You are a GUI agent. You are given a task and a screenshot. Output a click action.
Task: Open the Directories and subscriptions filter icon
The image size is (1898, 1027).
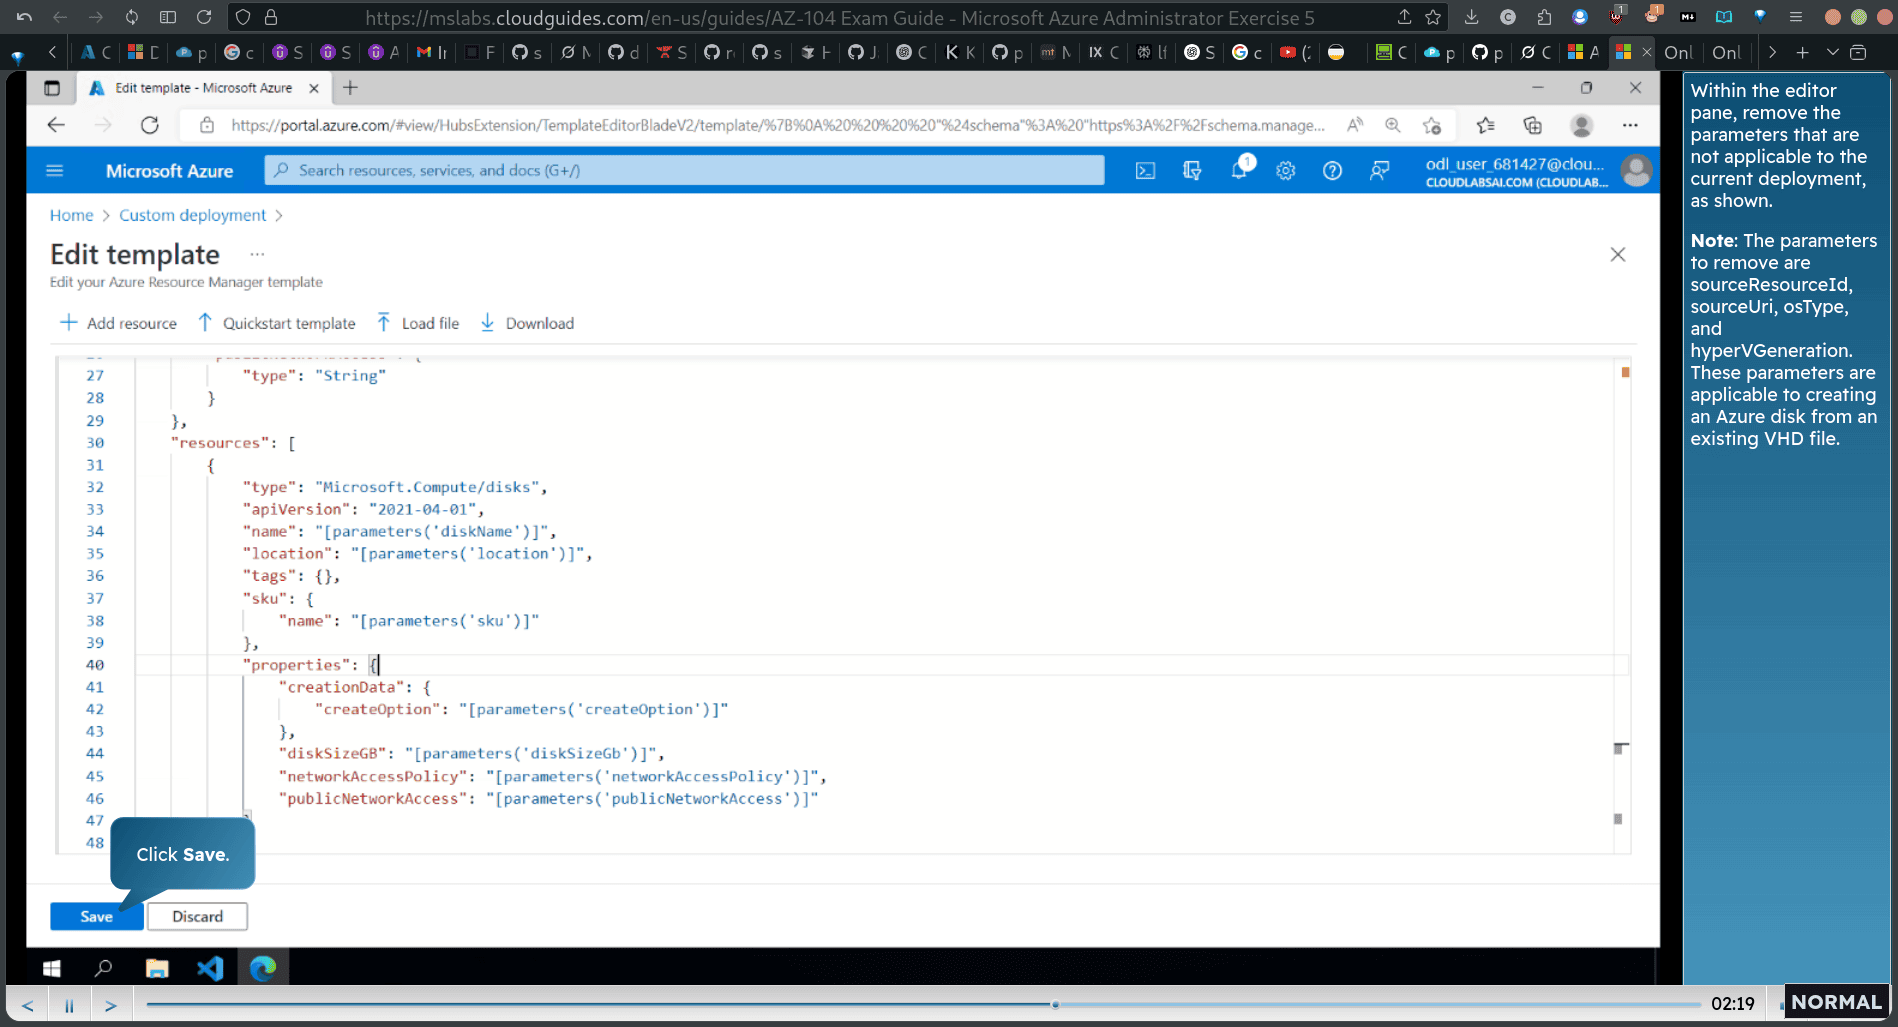tap(1192, 171)
